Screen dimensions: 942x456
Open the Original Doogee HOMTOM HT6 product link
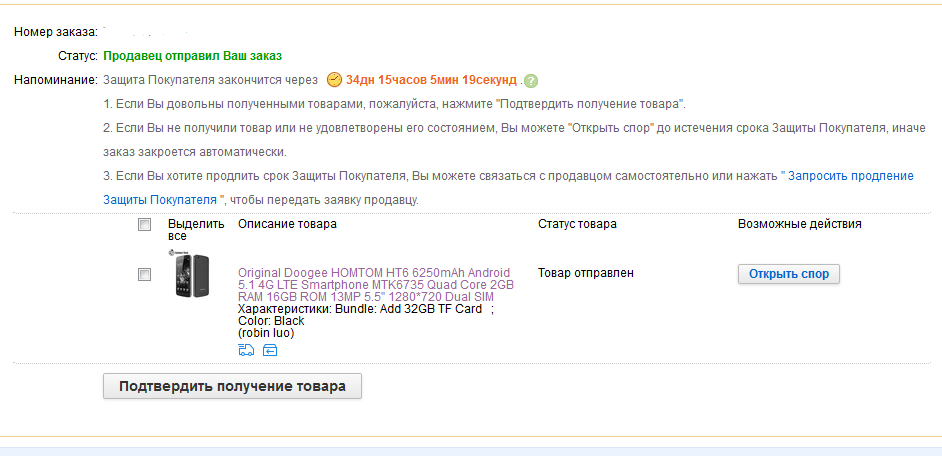[375, 285]
